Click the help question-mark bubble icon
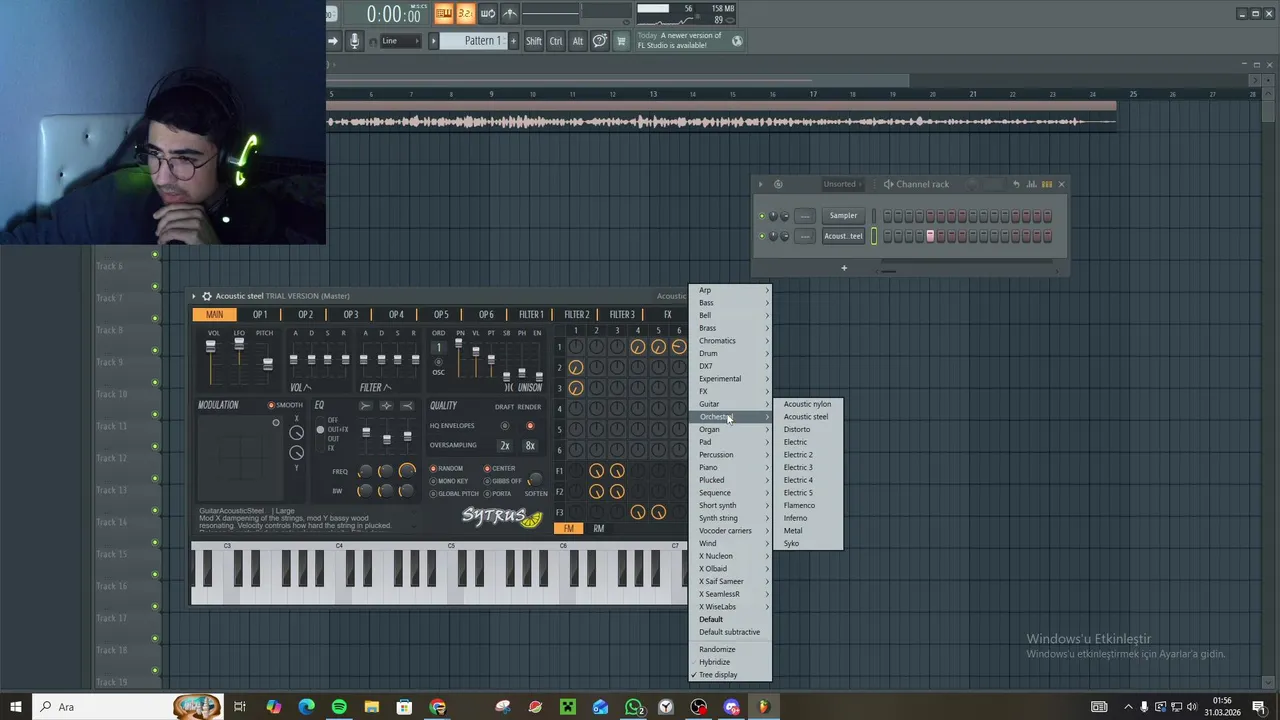Image resolution: width=1280 pixels, height=720 pixels. coord(599,41)
